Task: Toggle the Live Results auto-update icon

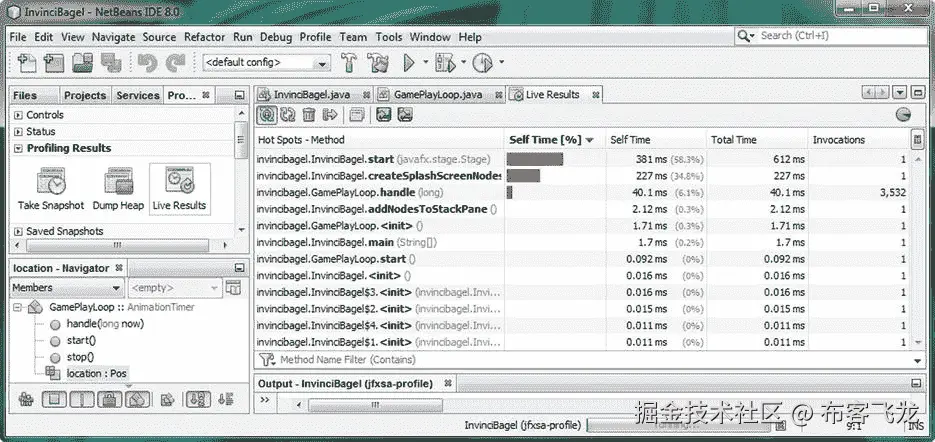Action: (268, 115)
